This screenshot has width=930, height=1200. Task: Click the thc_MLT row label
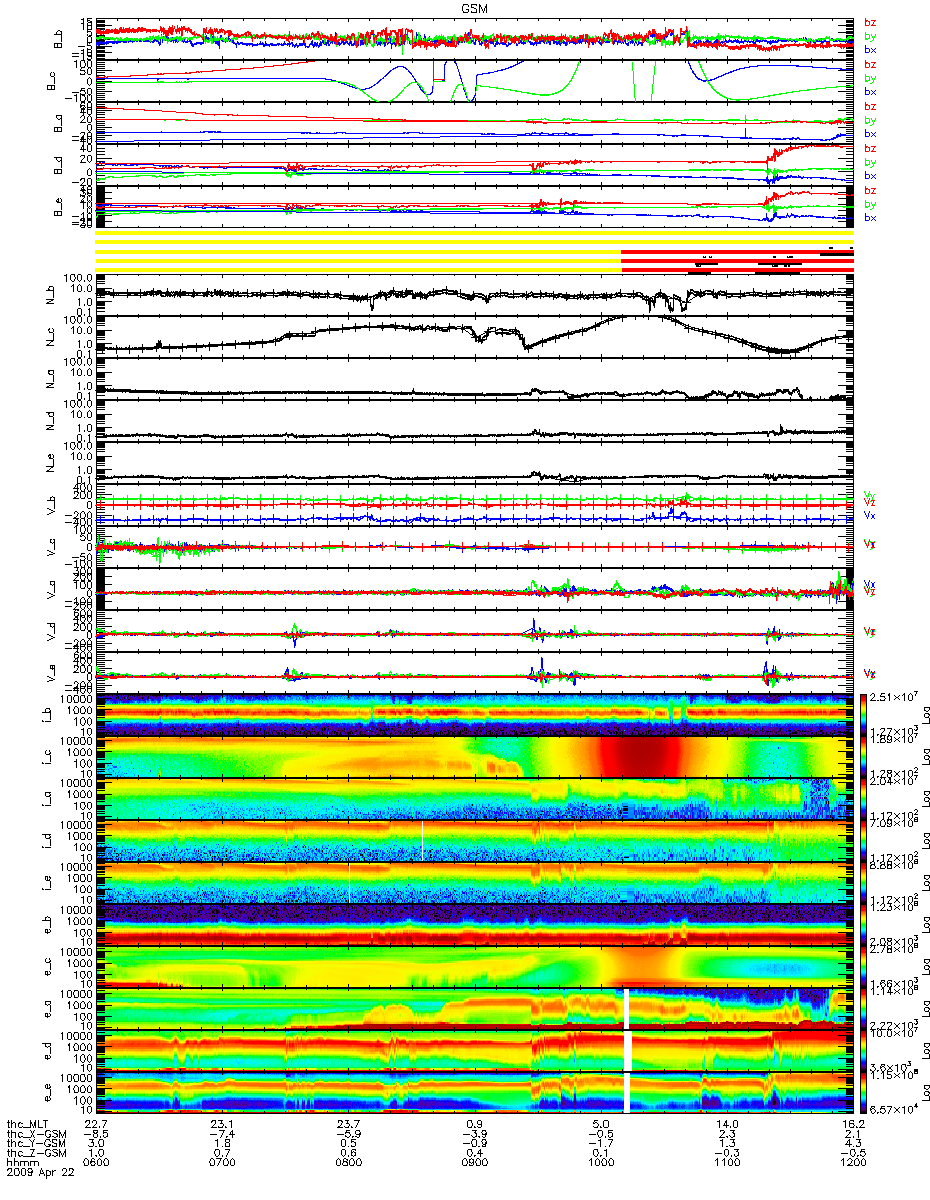pos(27,1124)
